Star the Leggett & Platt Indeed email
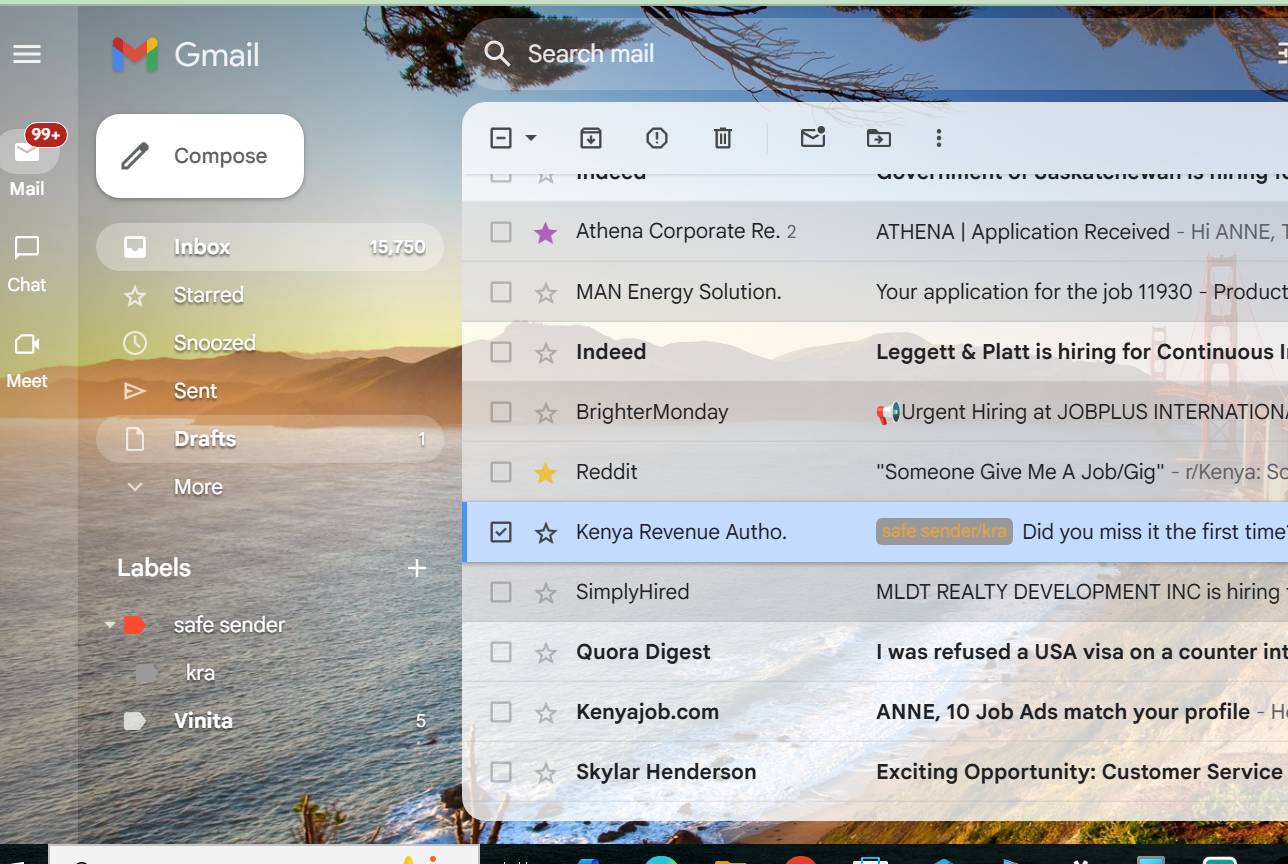 (545, 353)
